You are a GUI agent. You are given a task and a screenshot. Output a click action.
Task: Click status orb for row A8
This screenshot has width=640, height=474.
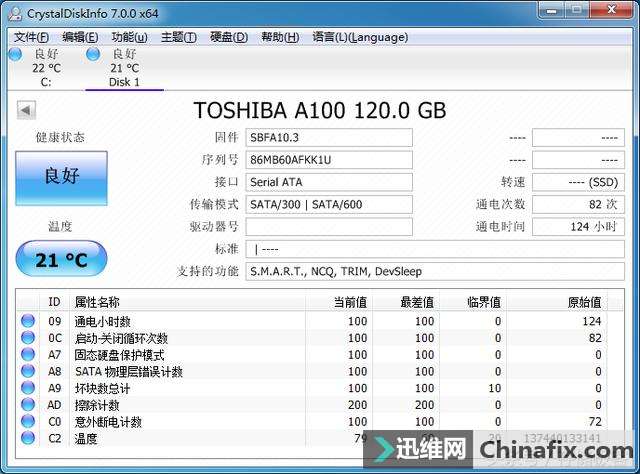(x=28, y=371)
